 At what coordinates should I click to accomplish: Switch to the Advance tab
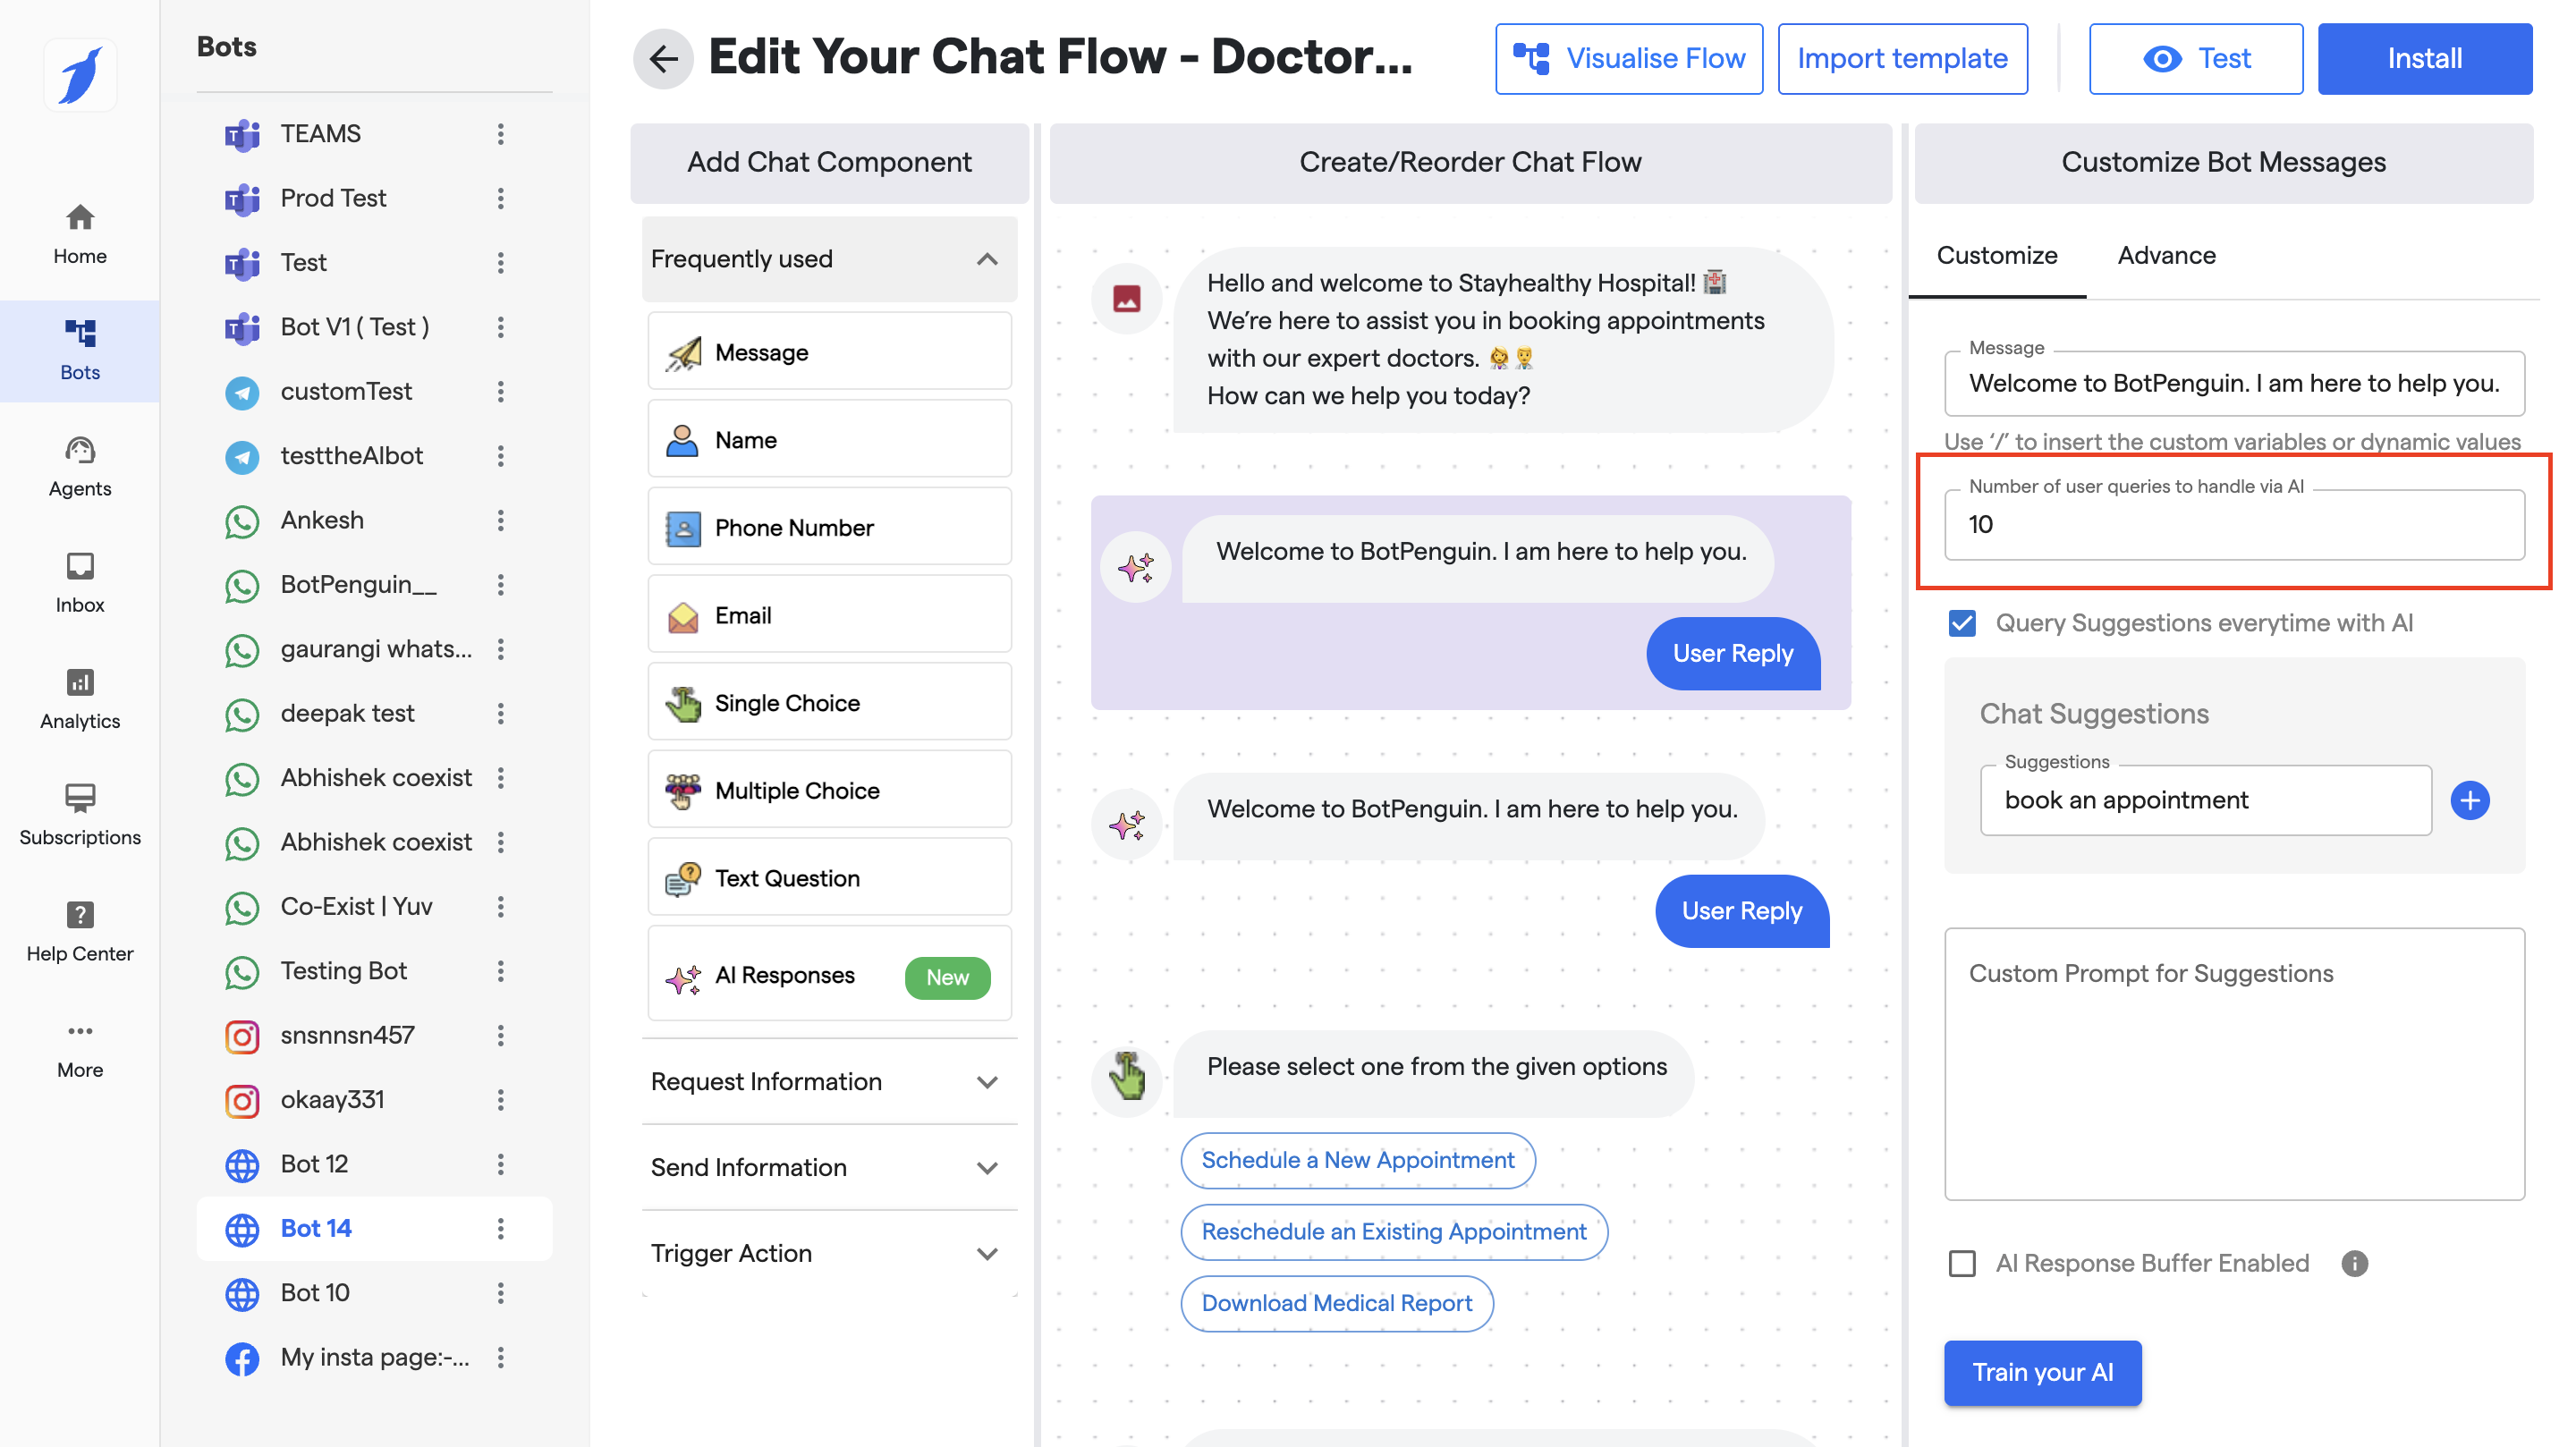[x=2166, y=256]
